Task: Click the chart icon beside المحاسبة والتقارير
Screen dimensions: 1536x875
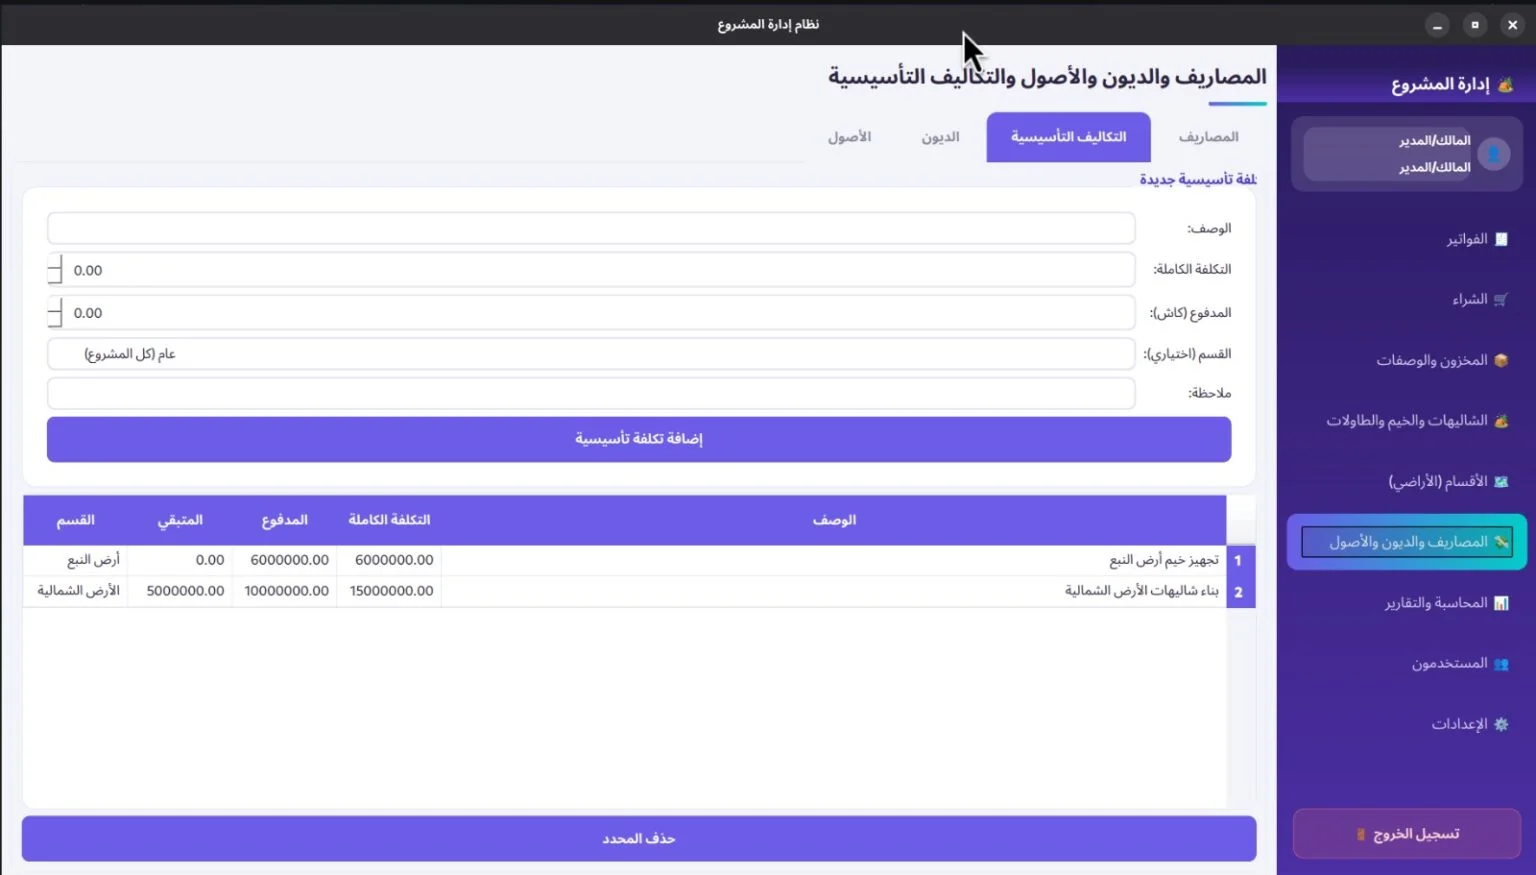Action: coord(1501,603)
